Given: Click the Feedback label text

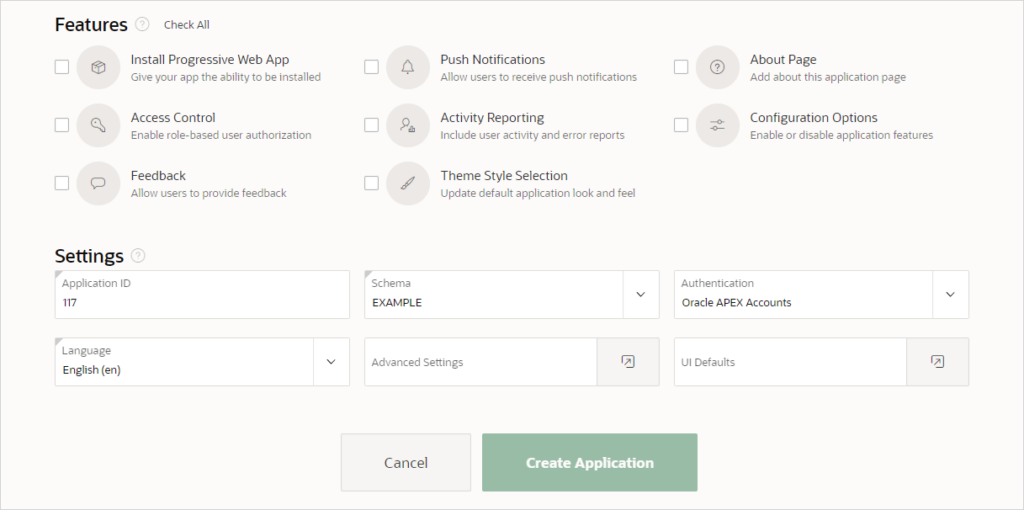Looking at the screenshot, I should point(158,176).
